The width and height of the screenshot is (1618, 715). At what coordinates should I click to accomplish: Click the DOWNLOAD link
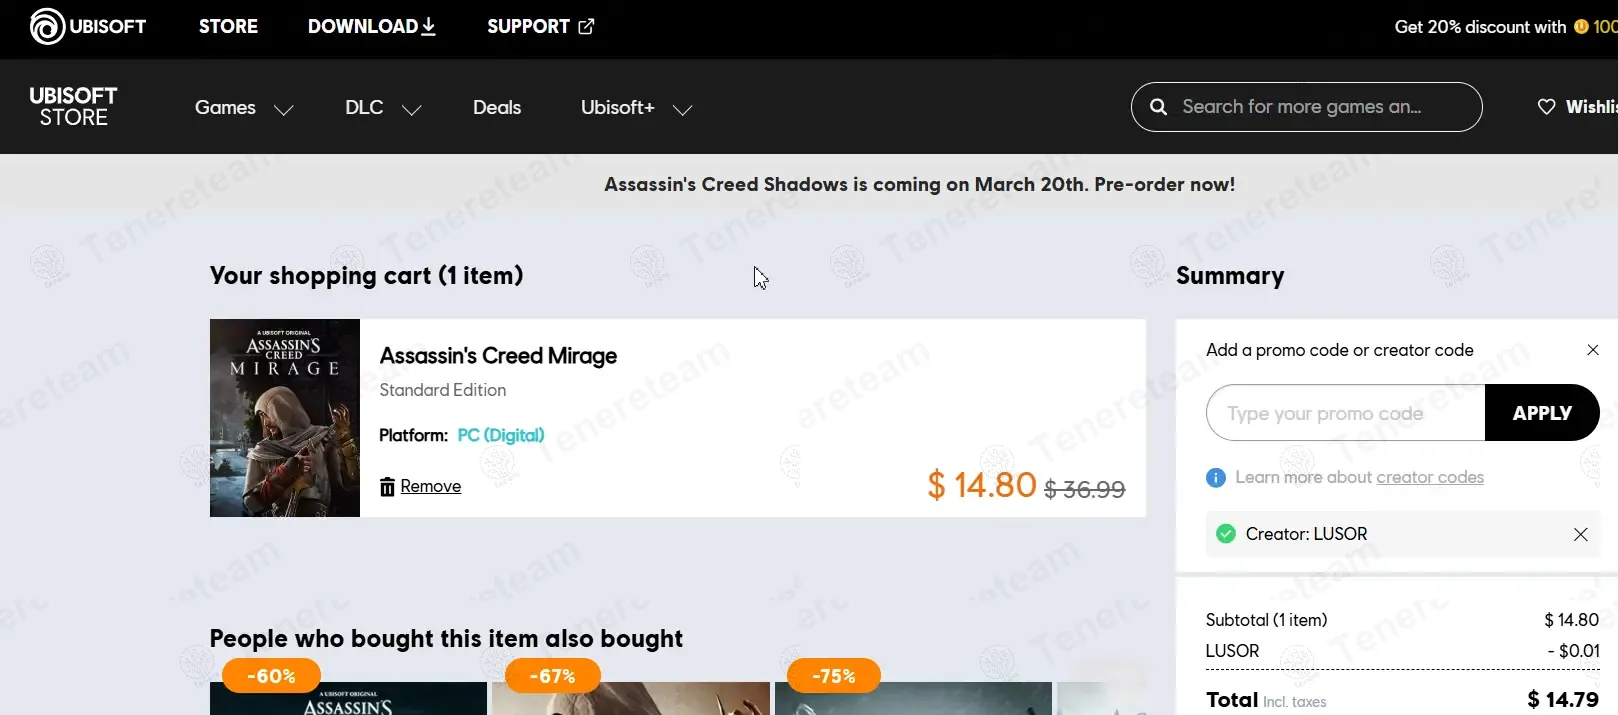371,27
